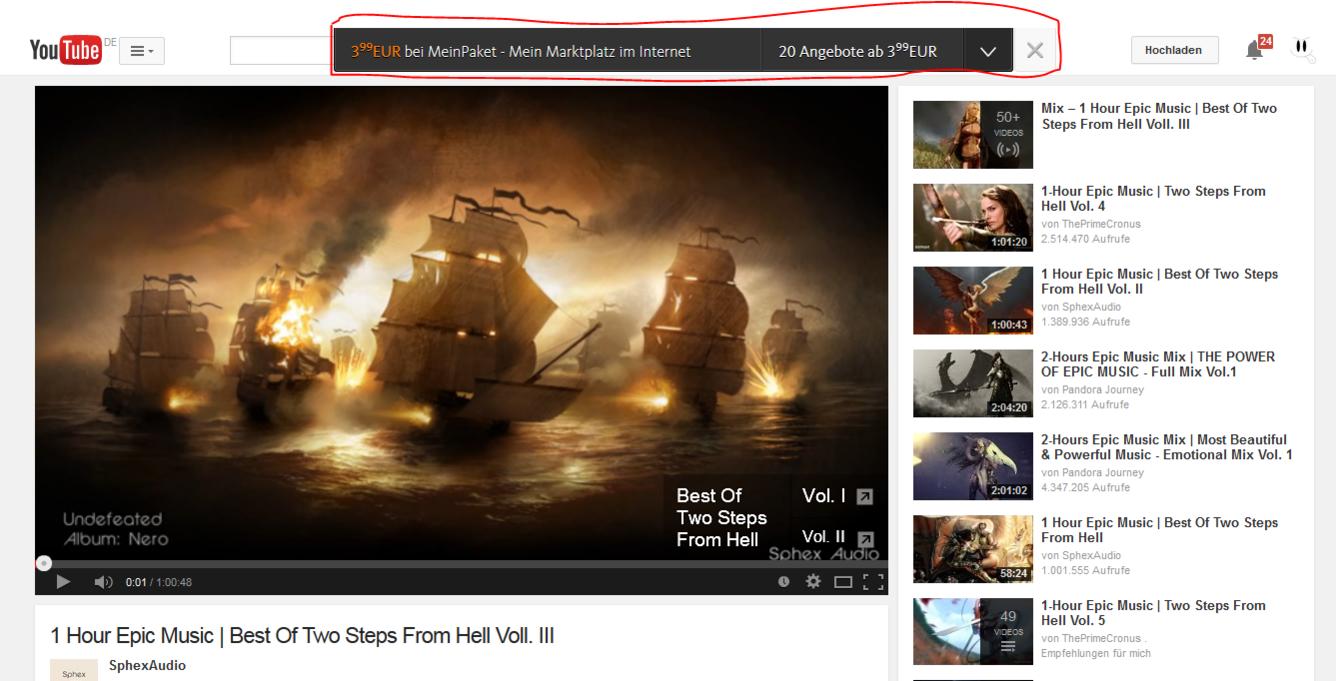Image resolution: width=1336 pixels, height=681 pixels.
Task: Open notifications bell with 24 badge
Action: point(1257,48)
